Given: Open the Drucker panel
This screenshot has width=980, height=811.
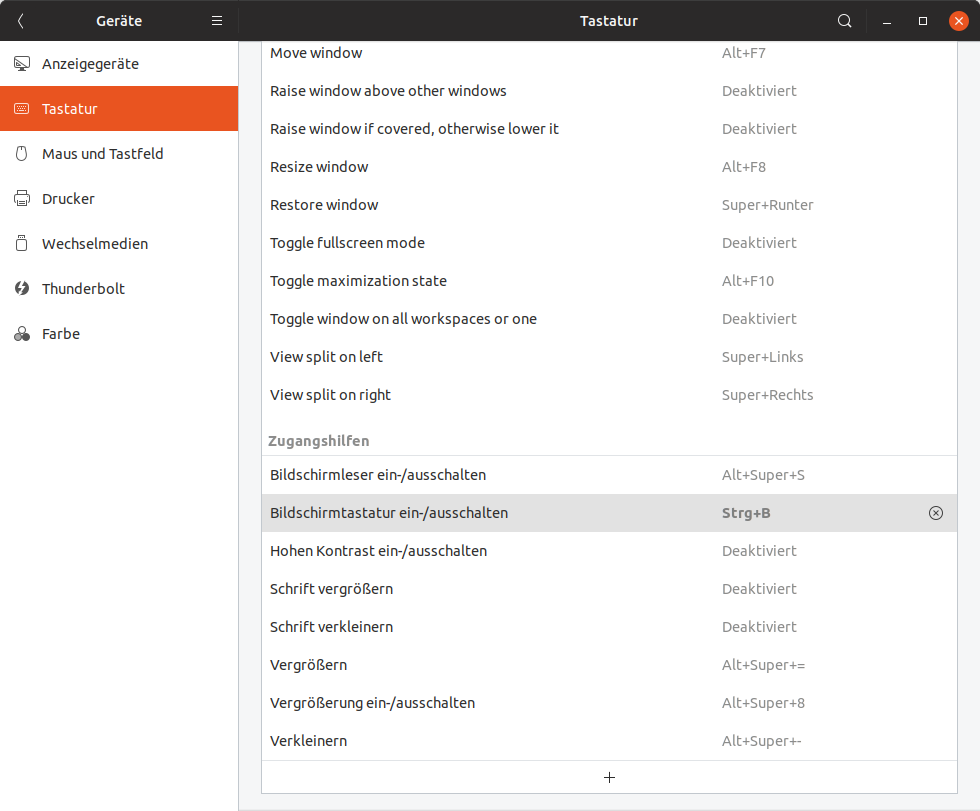Looking at the screenshot, I should (x=119, y=199).
